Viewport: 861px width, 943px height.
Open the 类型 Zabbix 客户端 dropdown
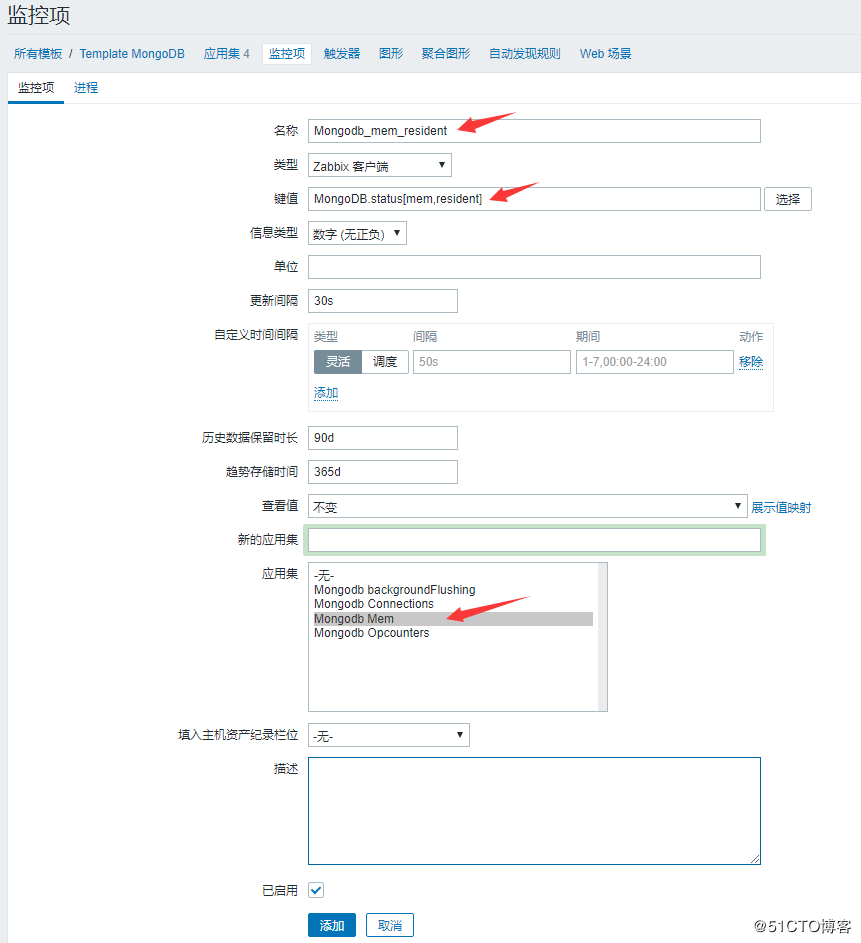[x=379, y=165]
